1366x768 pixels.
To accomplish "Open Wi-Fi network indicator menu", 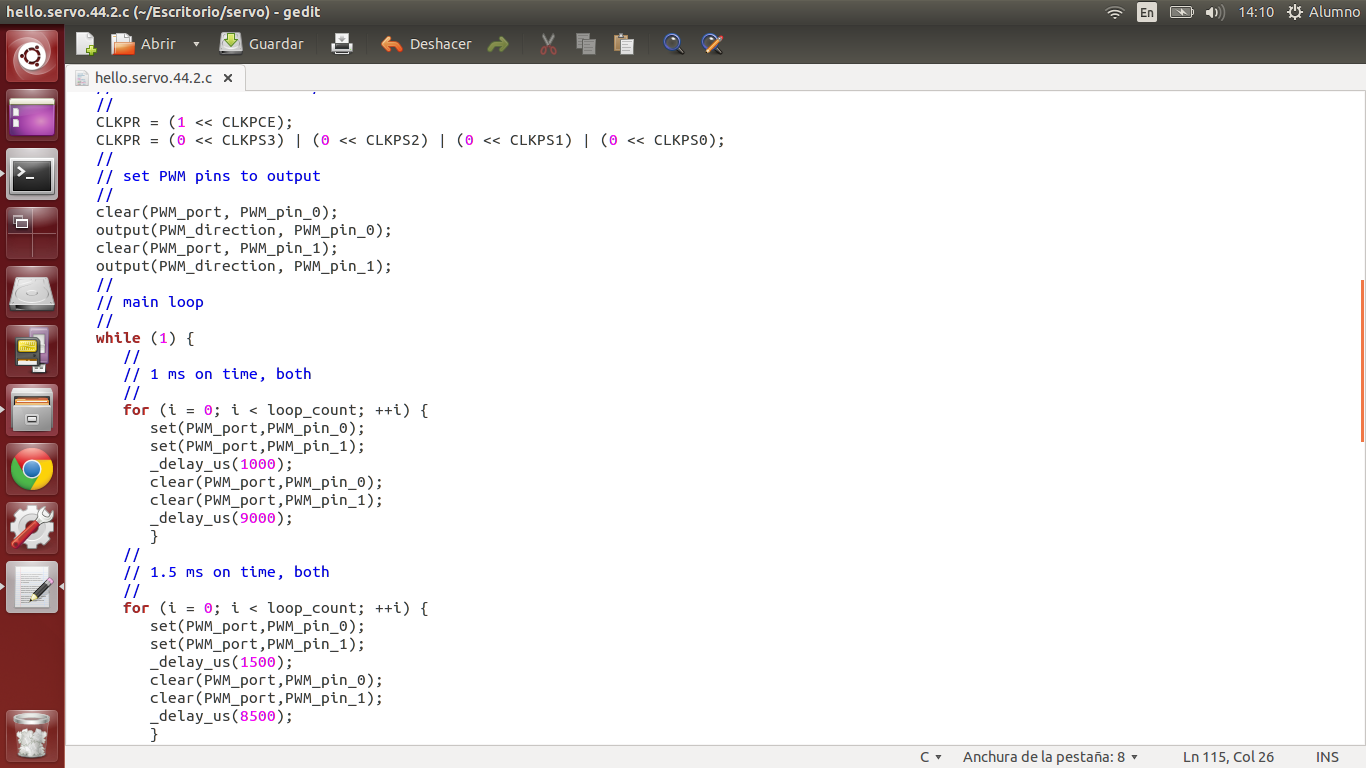I will tap(1115, 12).
